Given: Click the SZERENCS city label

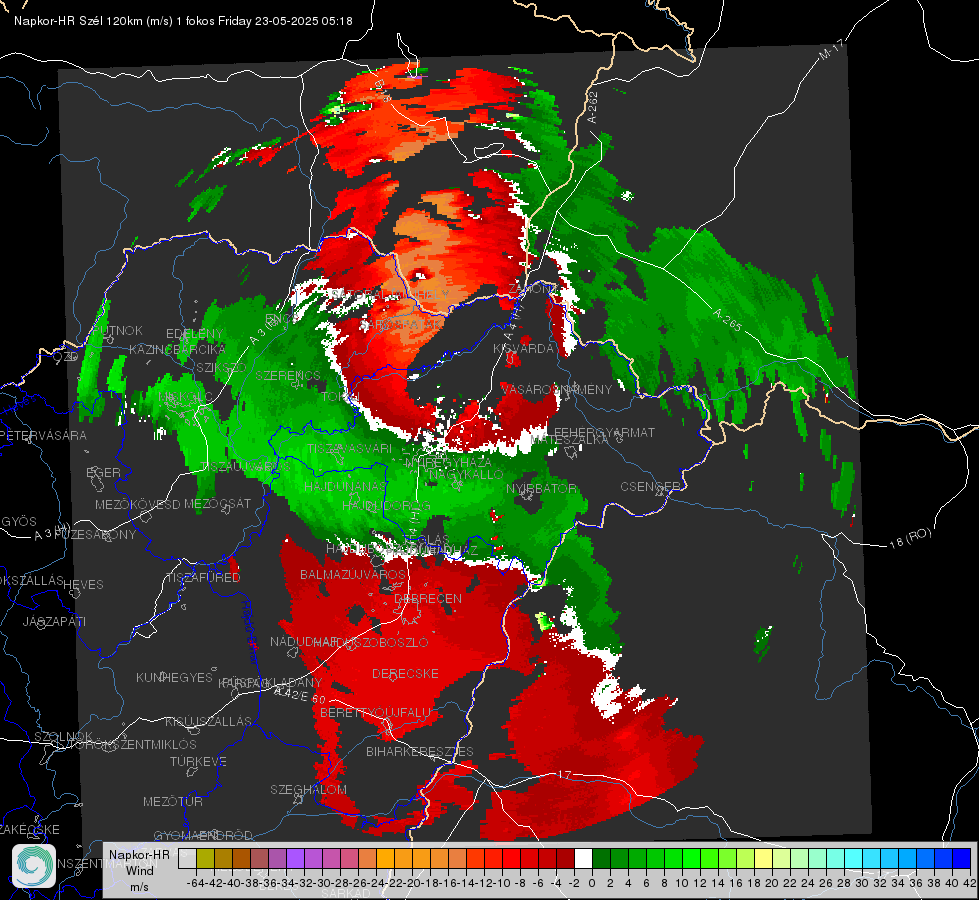Looking at the screenshot, I should pyautogui.click(x=288, y=375).
